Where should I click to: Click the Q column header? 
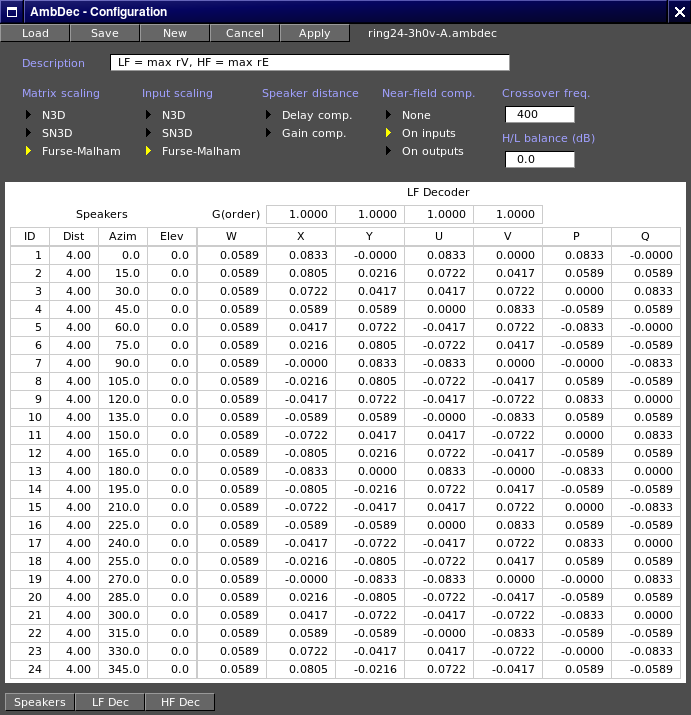[645, 236]
